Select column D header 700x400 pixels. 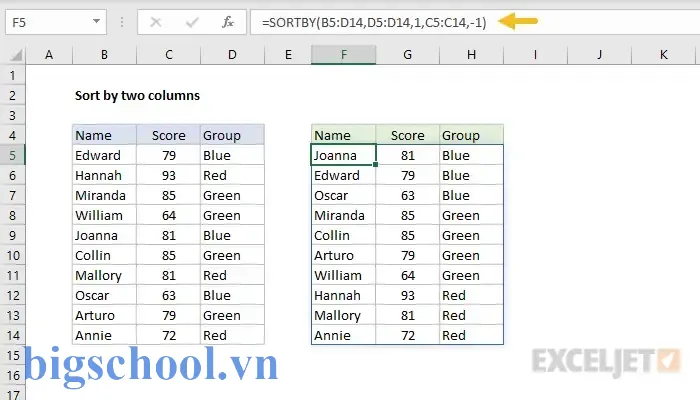[233, 55]
